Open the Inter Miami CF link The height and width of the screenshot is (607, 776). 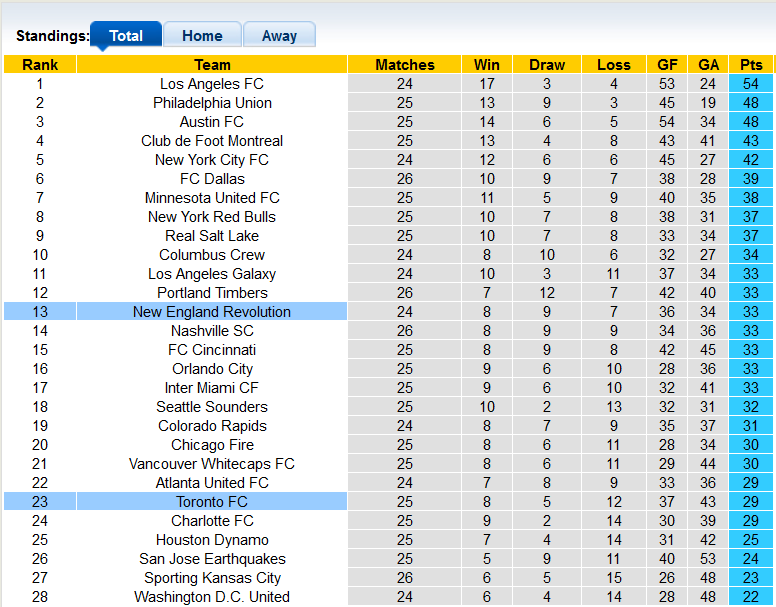tap(212, 388)
